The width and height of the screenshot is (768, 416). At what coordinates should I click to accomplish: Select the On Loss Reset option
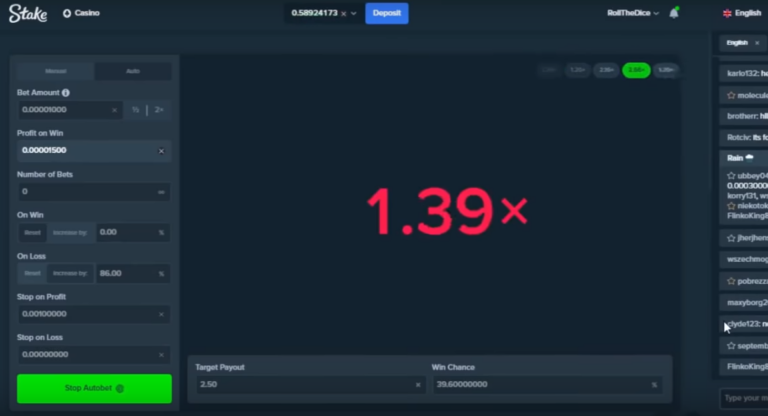click(32, 273)
